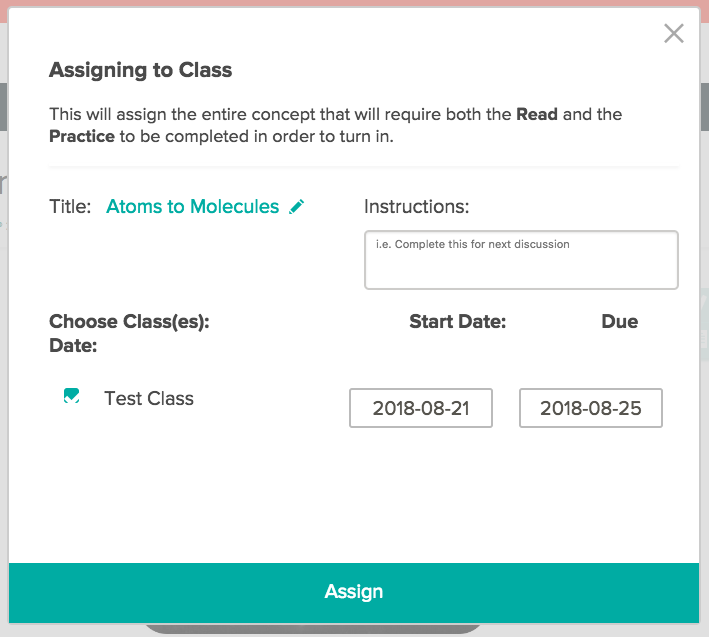Open the start date field showing 2018-08-21
This screenshot has width=709, height=637.
pyautogui.click(x=421, y=408)
